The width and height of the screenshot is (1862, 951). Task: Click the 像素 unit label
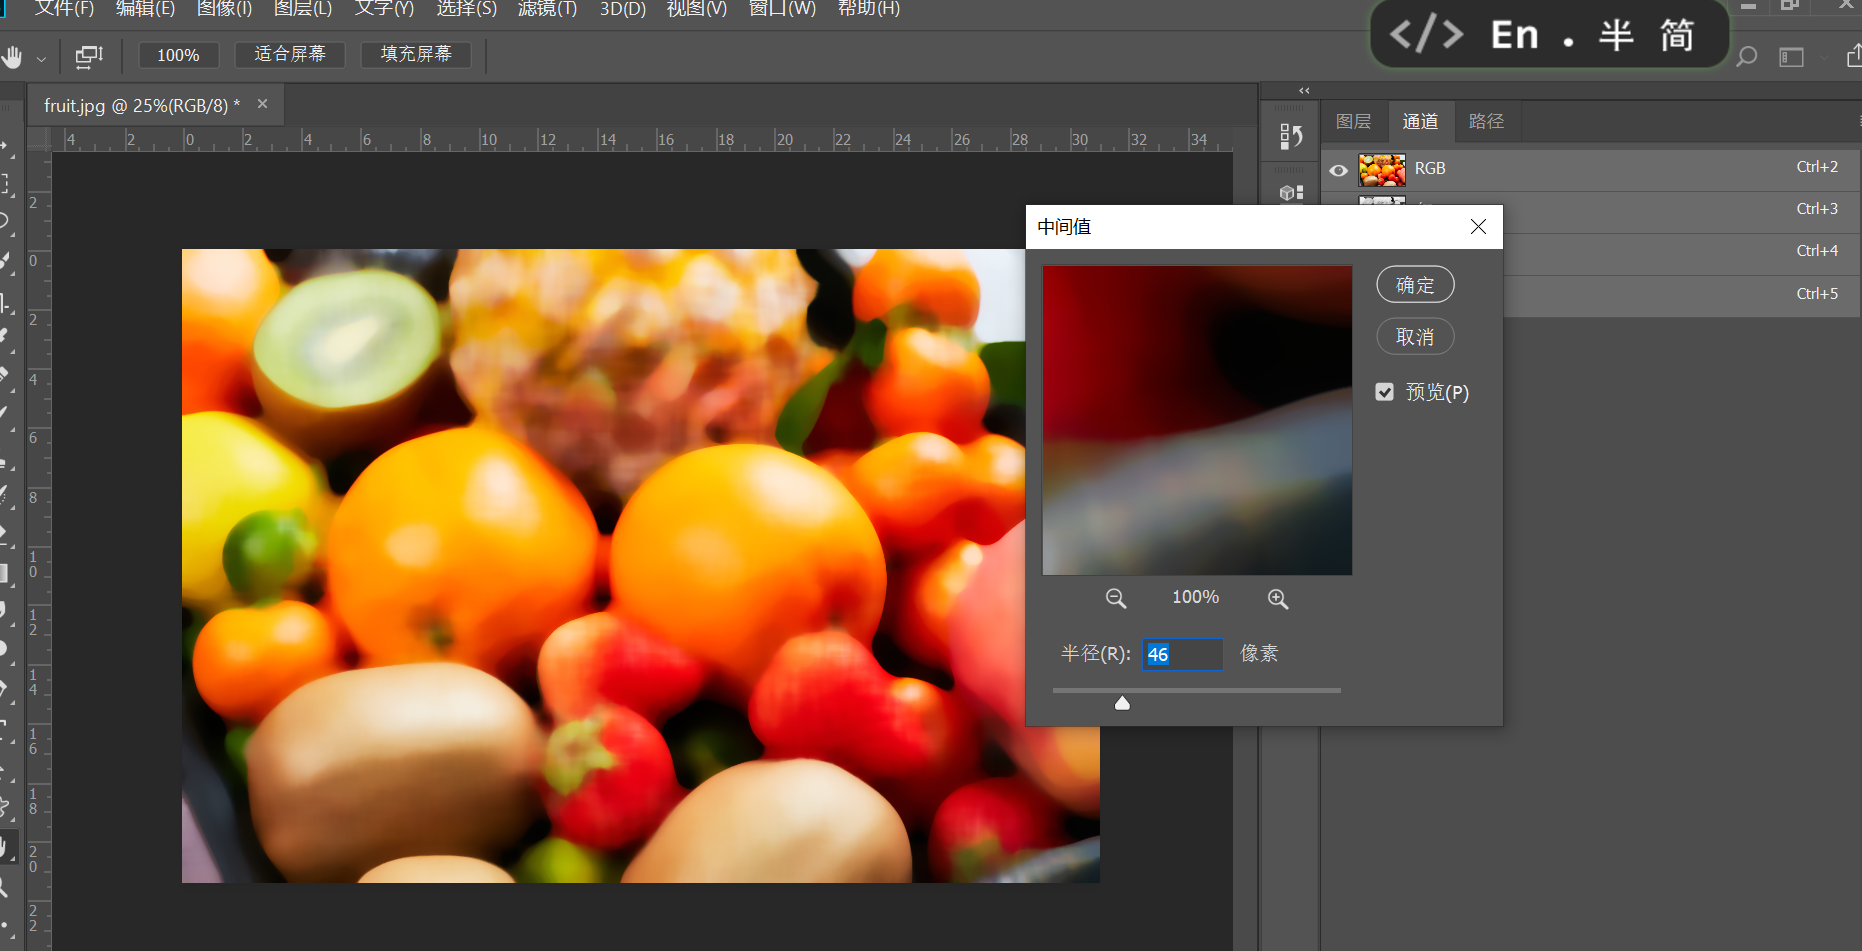tap(1259, 653)
